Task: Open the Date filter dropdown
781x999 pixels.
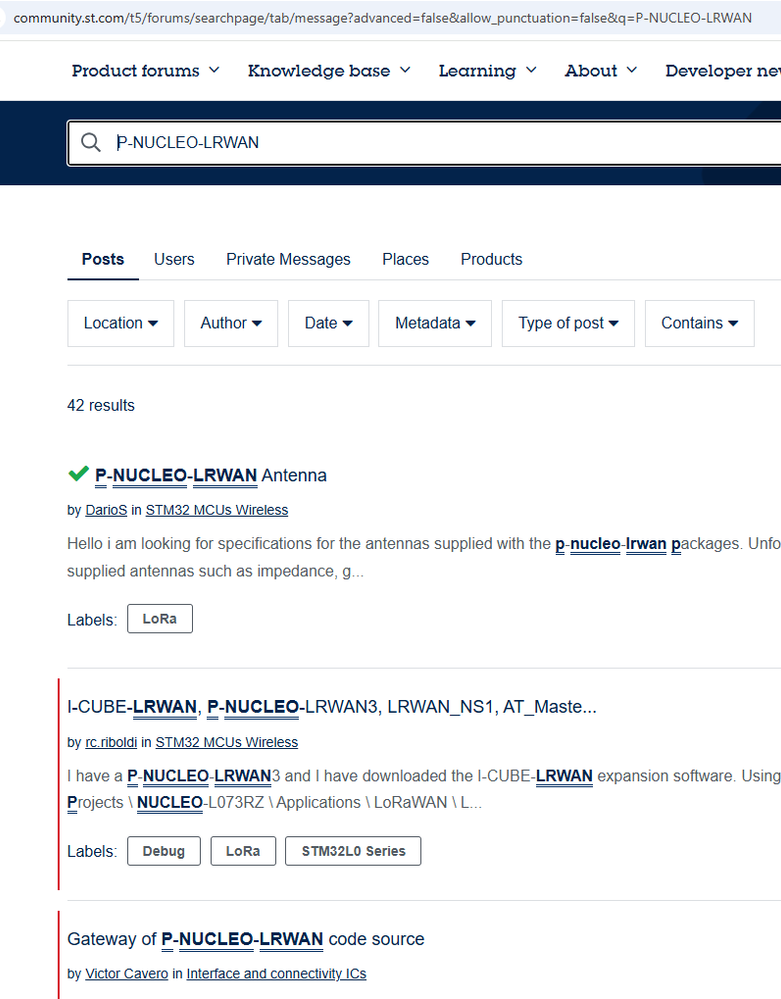Action: tap(328, 323)
